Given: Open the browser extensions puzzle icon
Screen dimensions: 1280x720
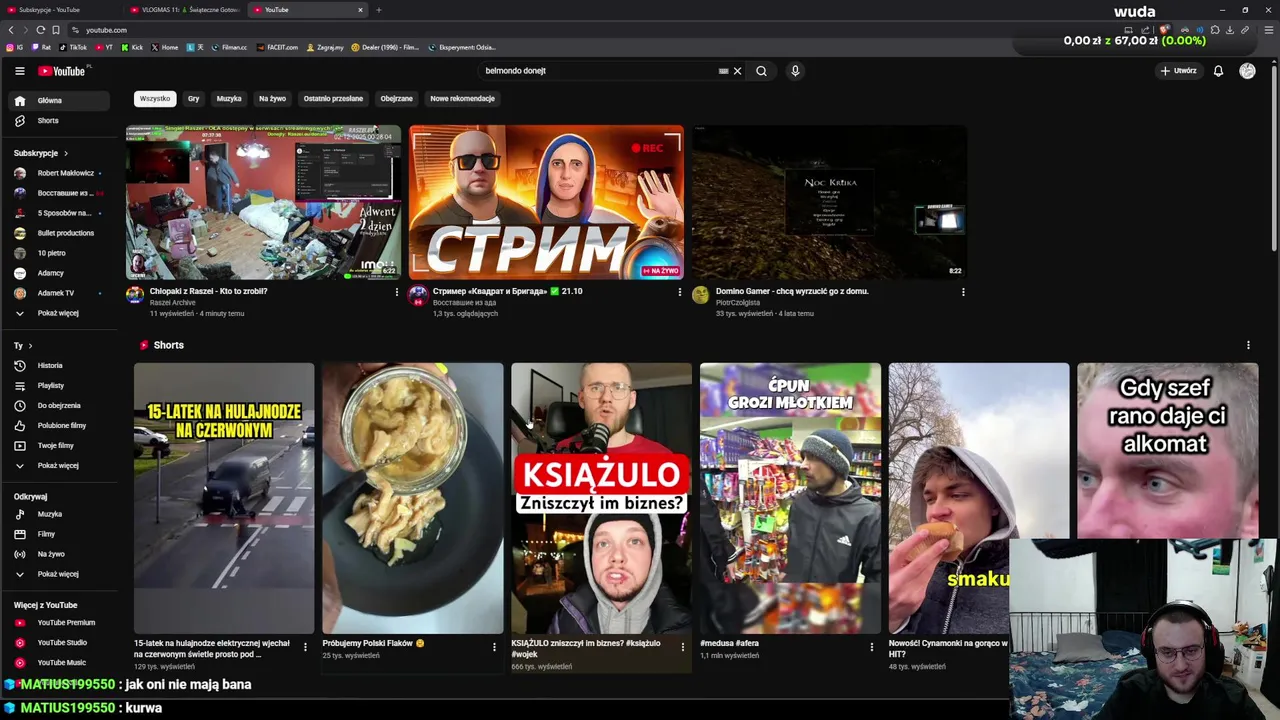Looking at the screenshot, I should 1214,30.
